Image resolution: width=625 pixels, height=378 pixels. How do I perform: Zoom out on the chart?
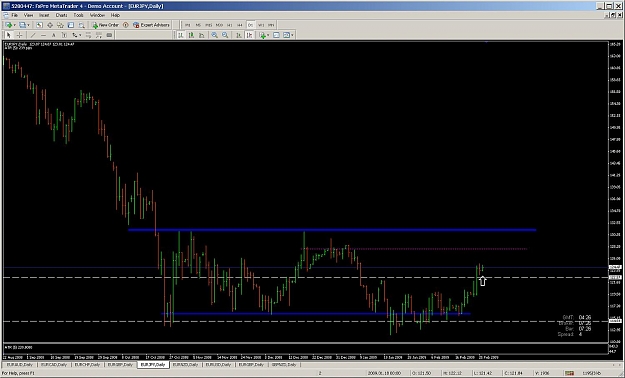click(225, 35)
